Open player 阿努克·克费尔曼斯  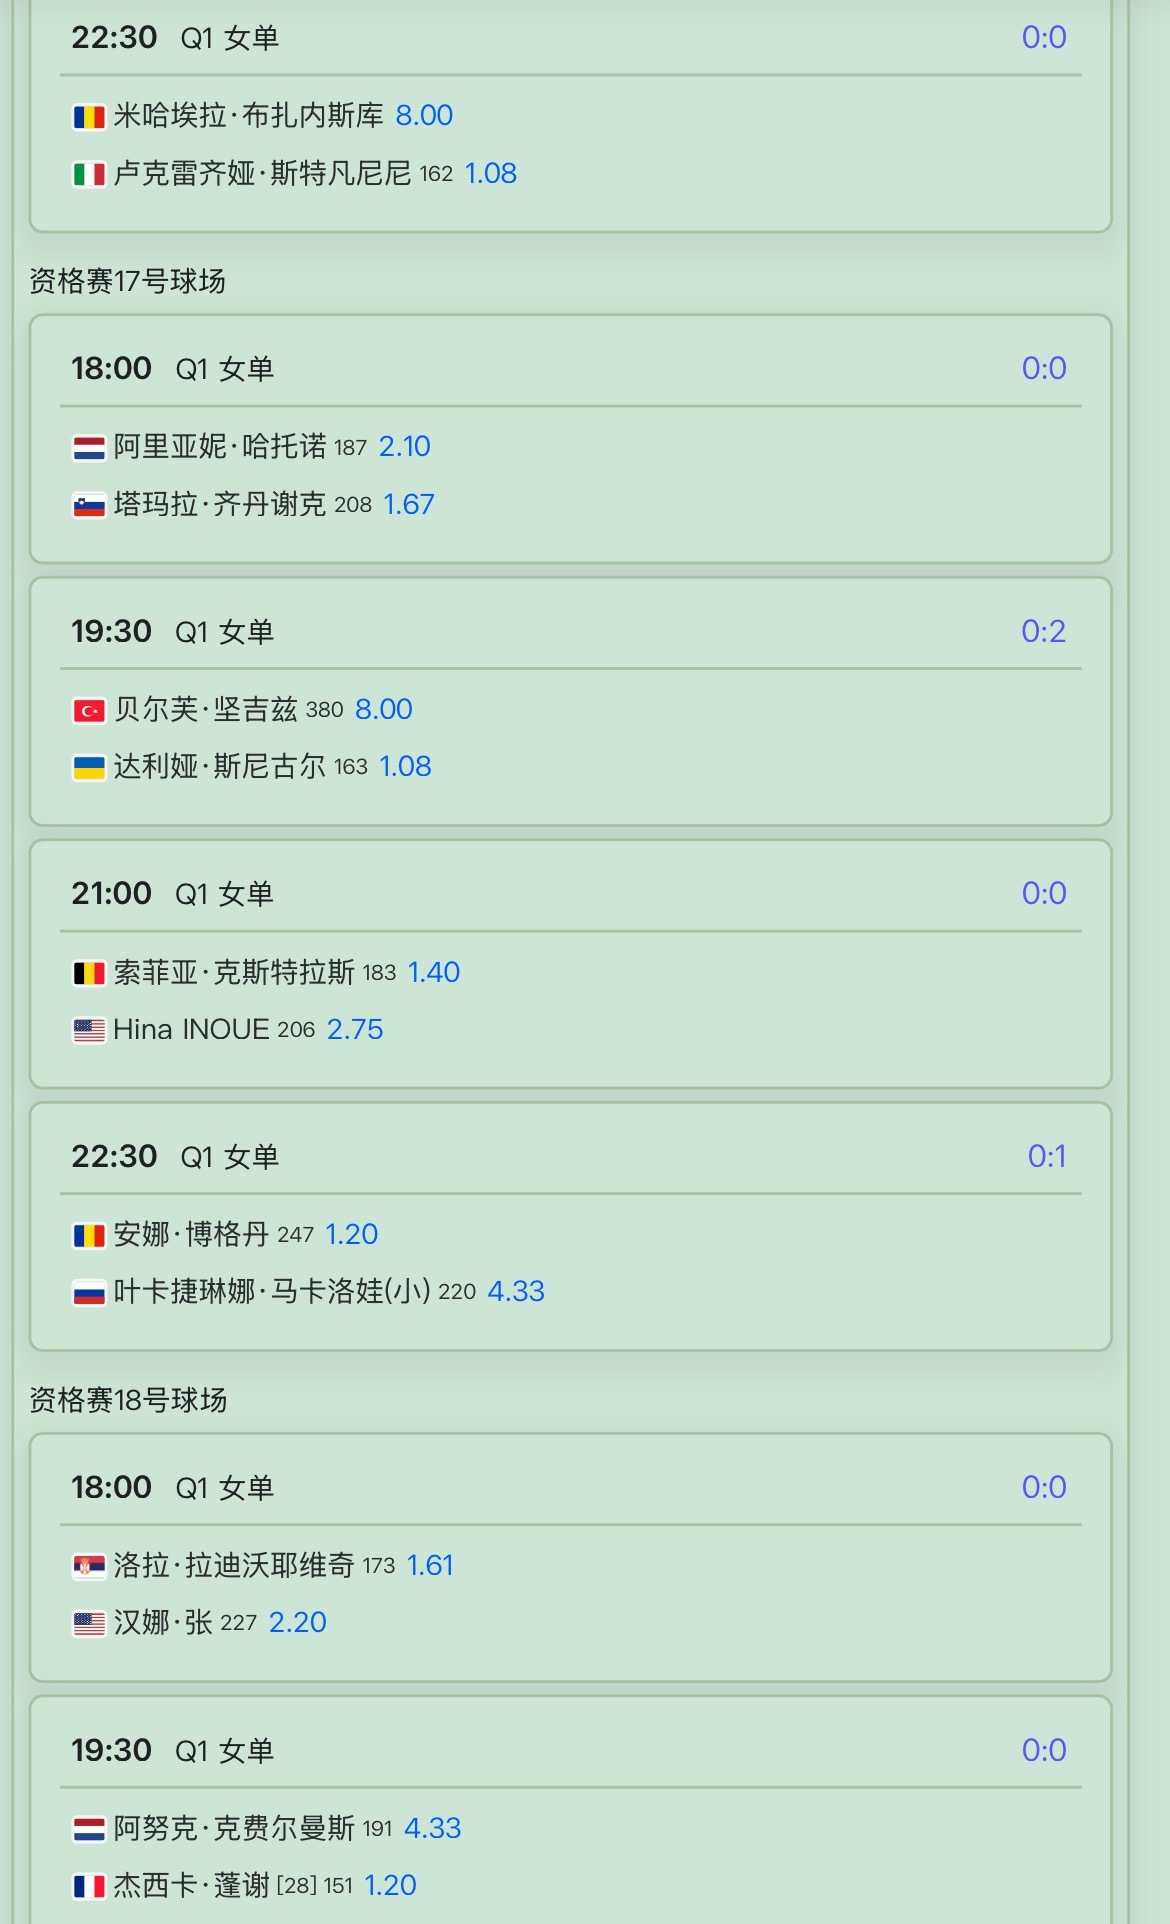point(234,1828)
